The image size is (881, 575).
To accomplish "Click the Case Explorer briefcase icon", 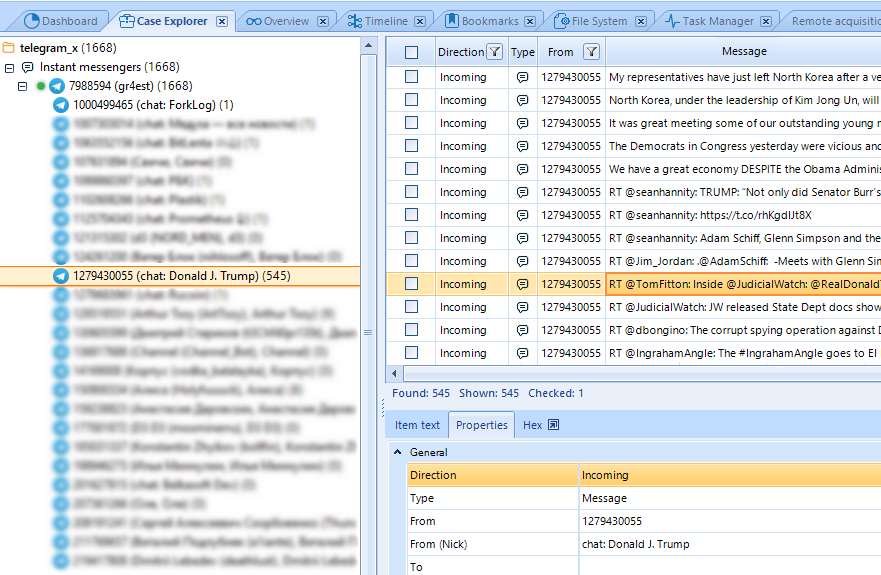I will 127,21.
